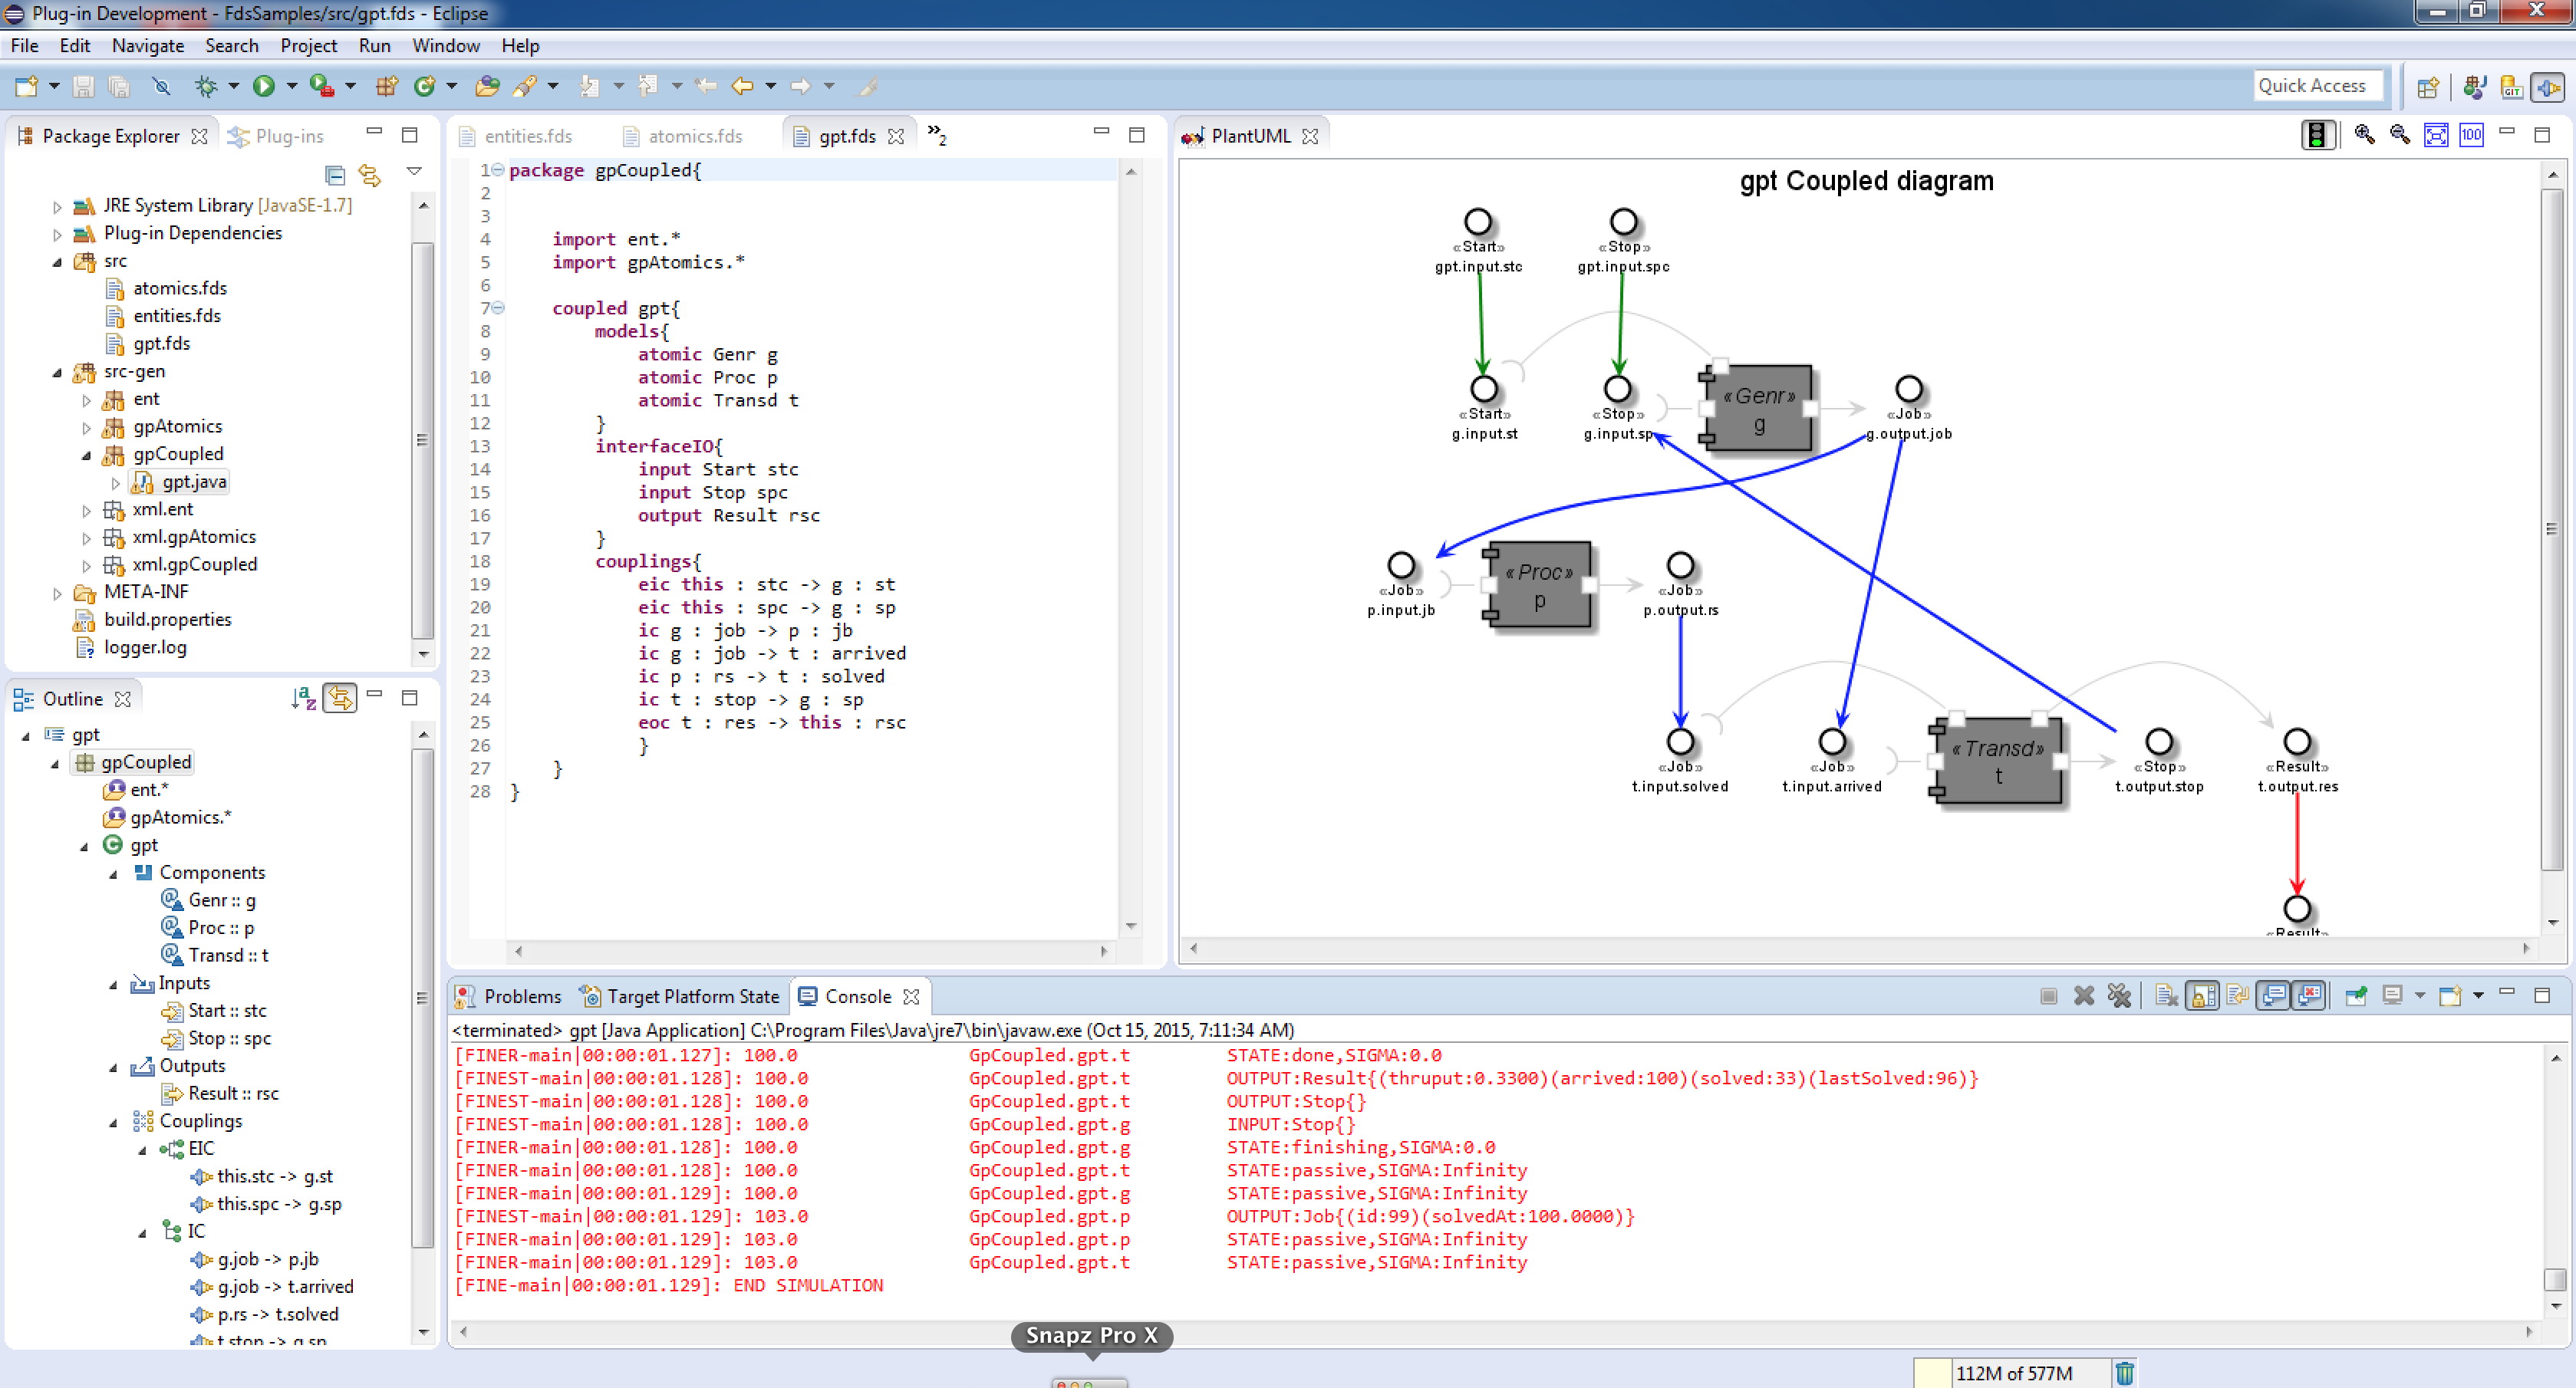Viewport: 2576px width, 1388px height.
Task: Expand xml.gpCoupled package
Action: (86, 565)
